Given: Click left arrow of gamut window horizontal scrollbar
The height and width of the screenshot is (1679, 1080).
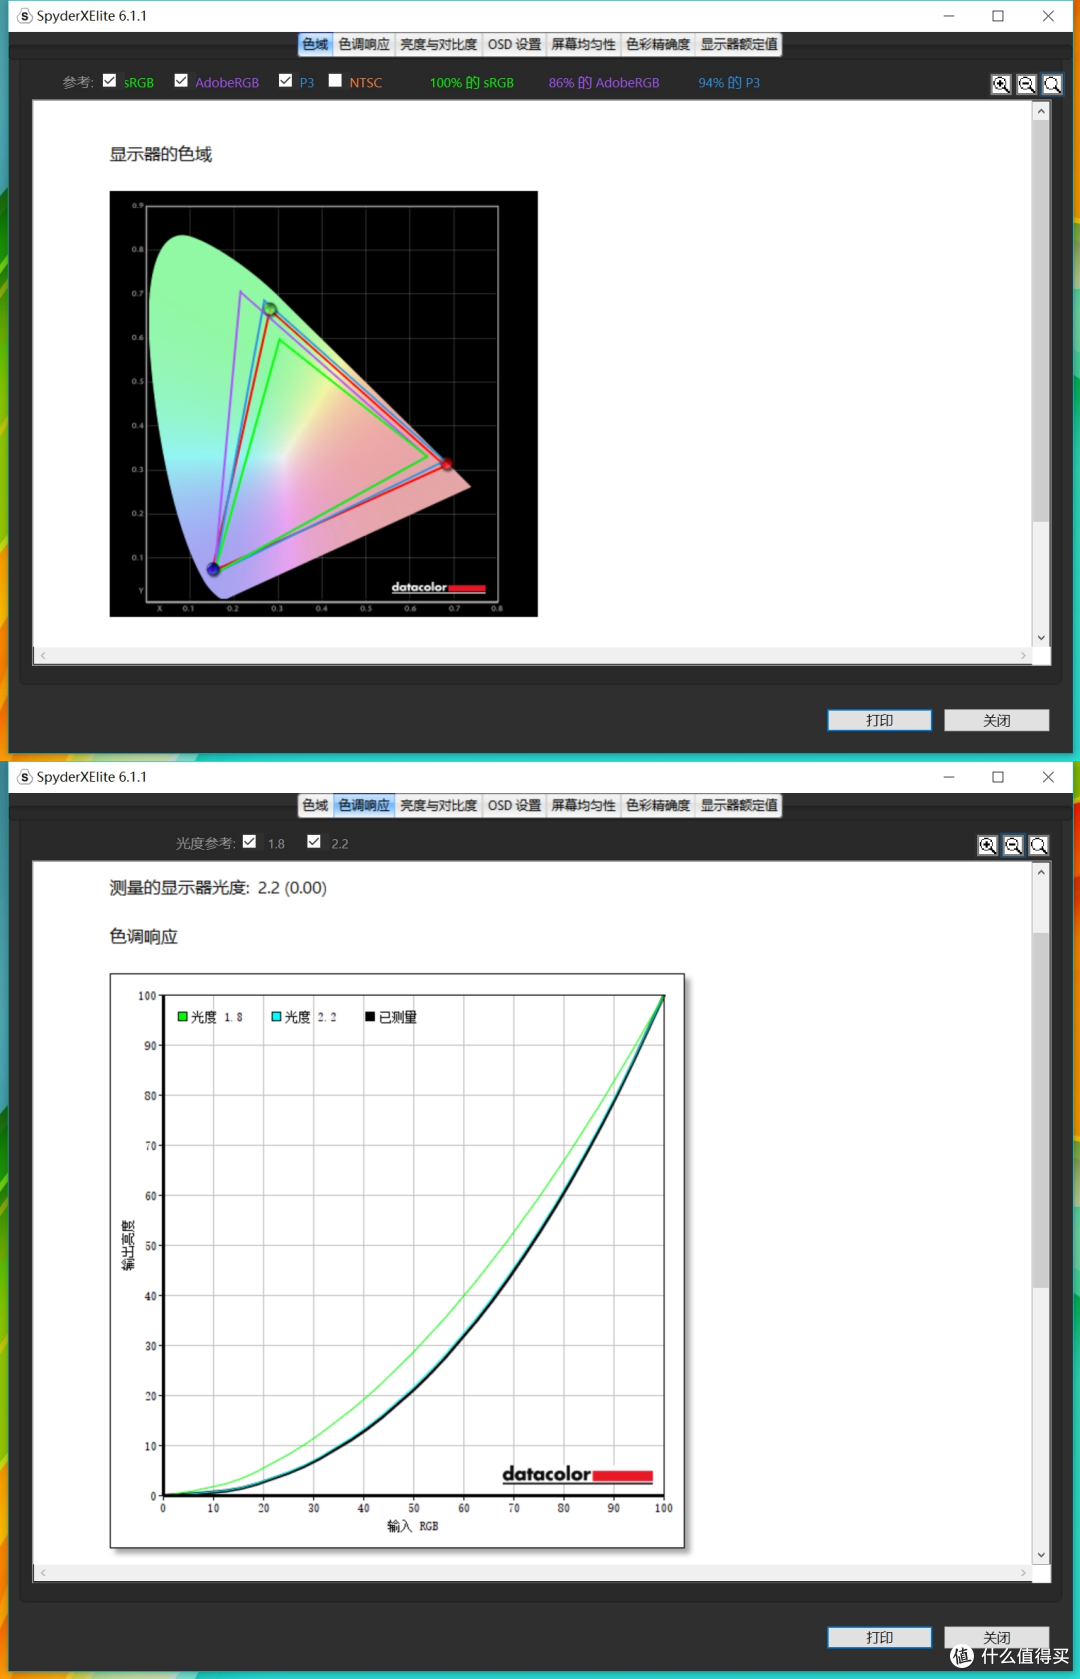Looking at the screenshot, I should tap(43, 655).
